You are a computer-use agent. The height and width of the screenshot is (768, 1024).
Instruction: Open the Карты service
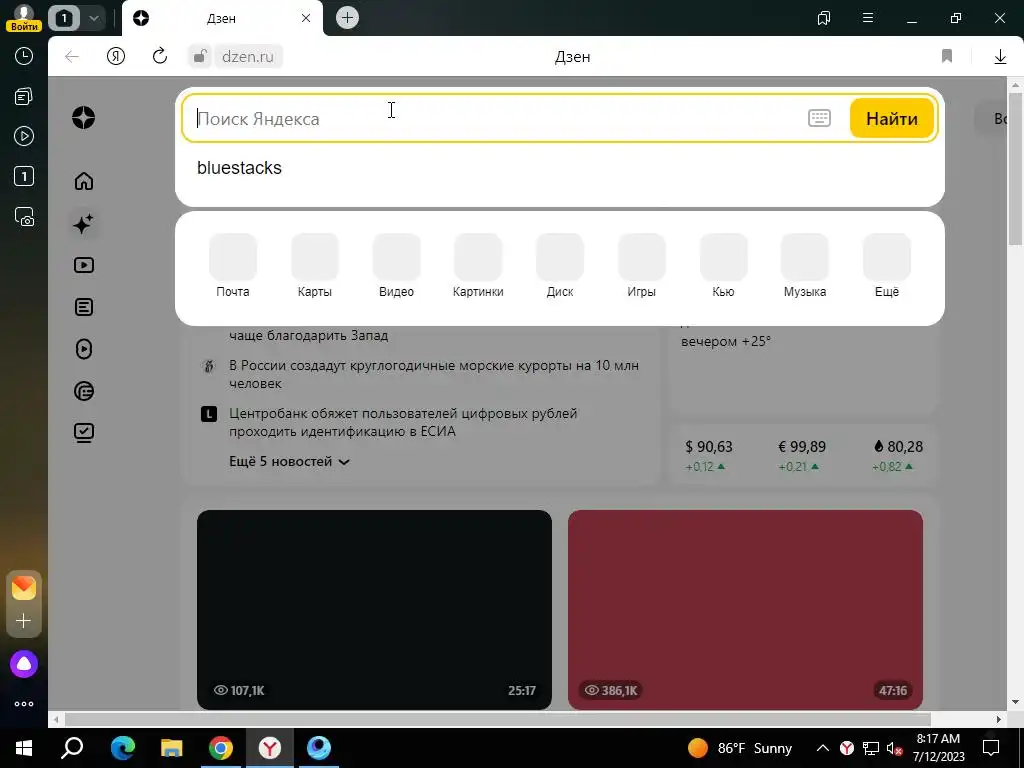315,266
